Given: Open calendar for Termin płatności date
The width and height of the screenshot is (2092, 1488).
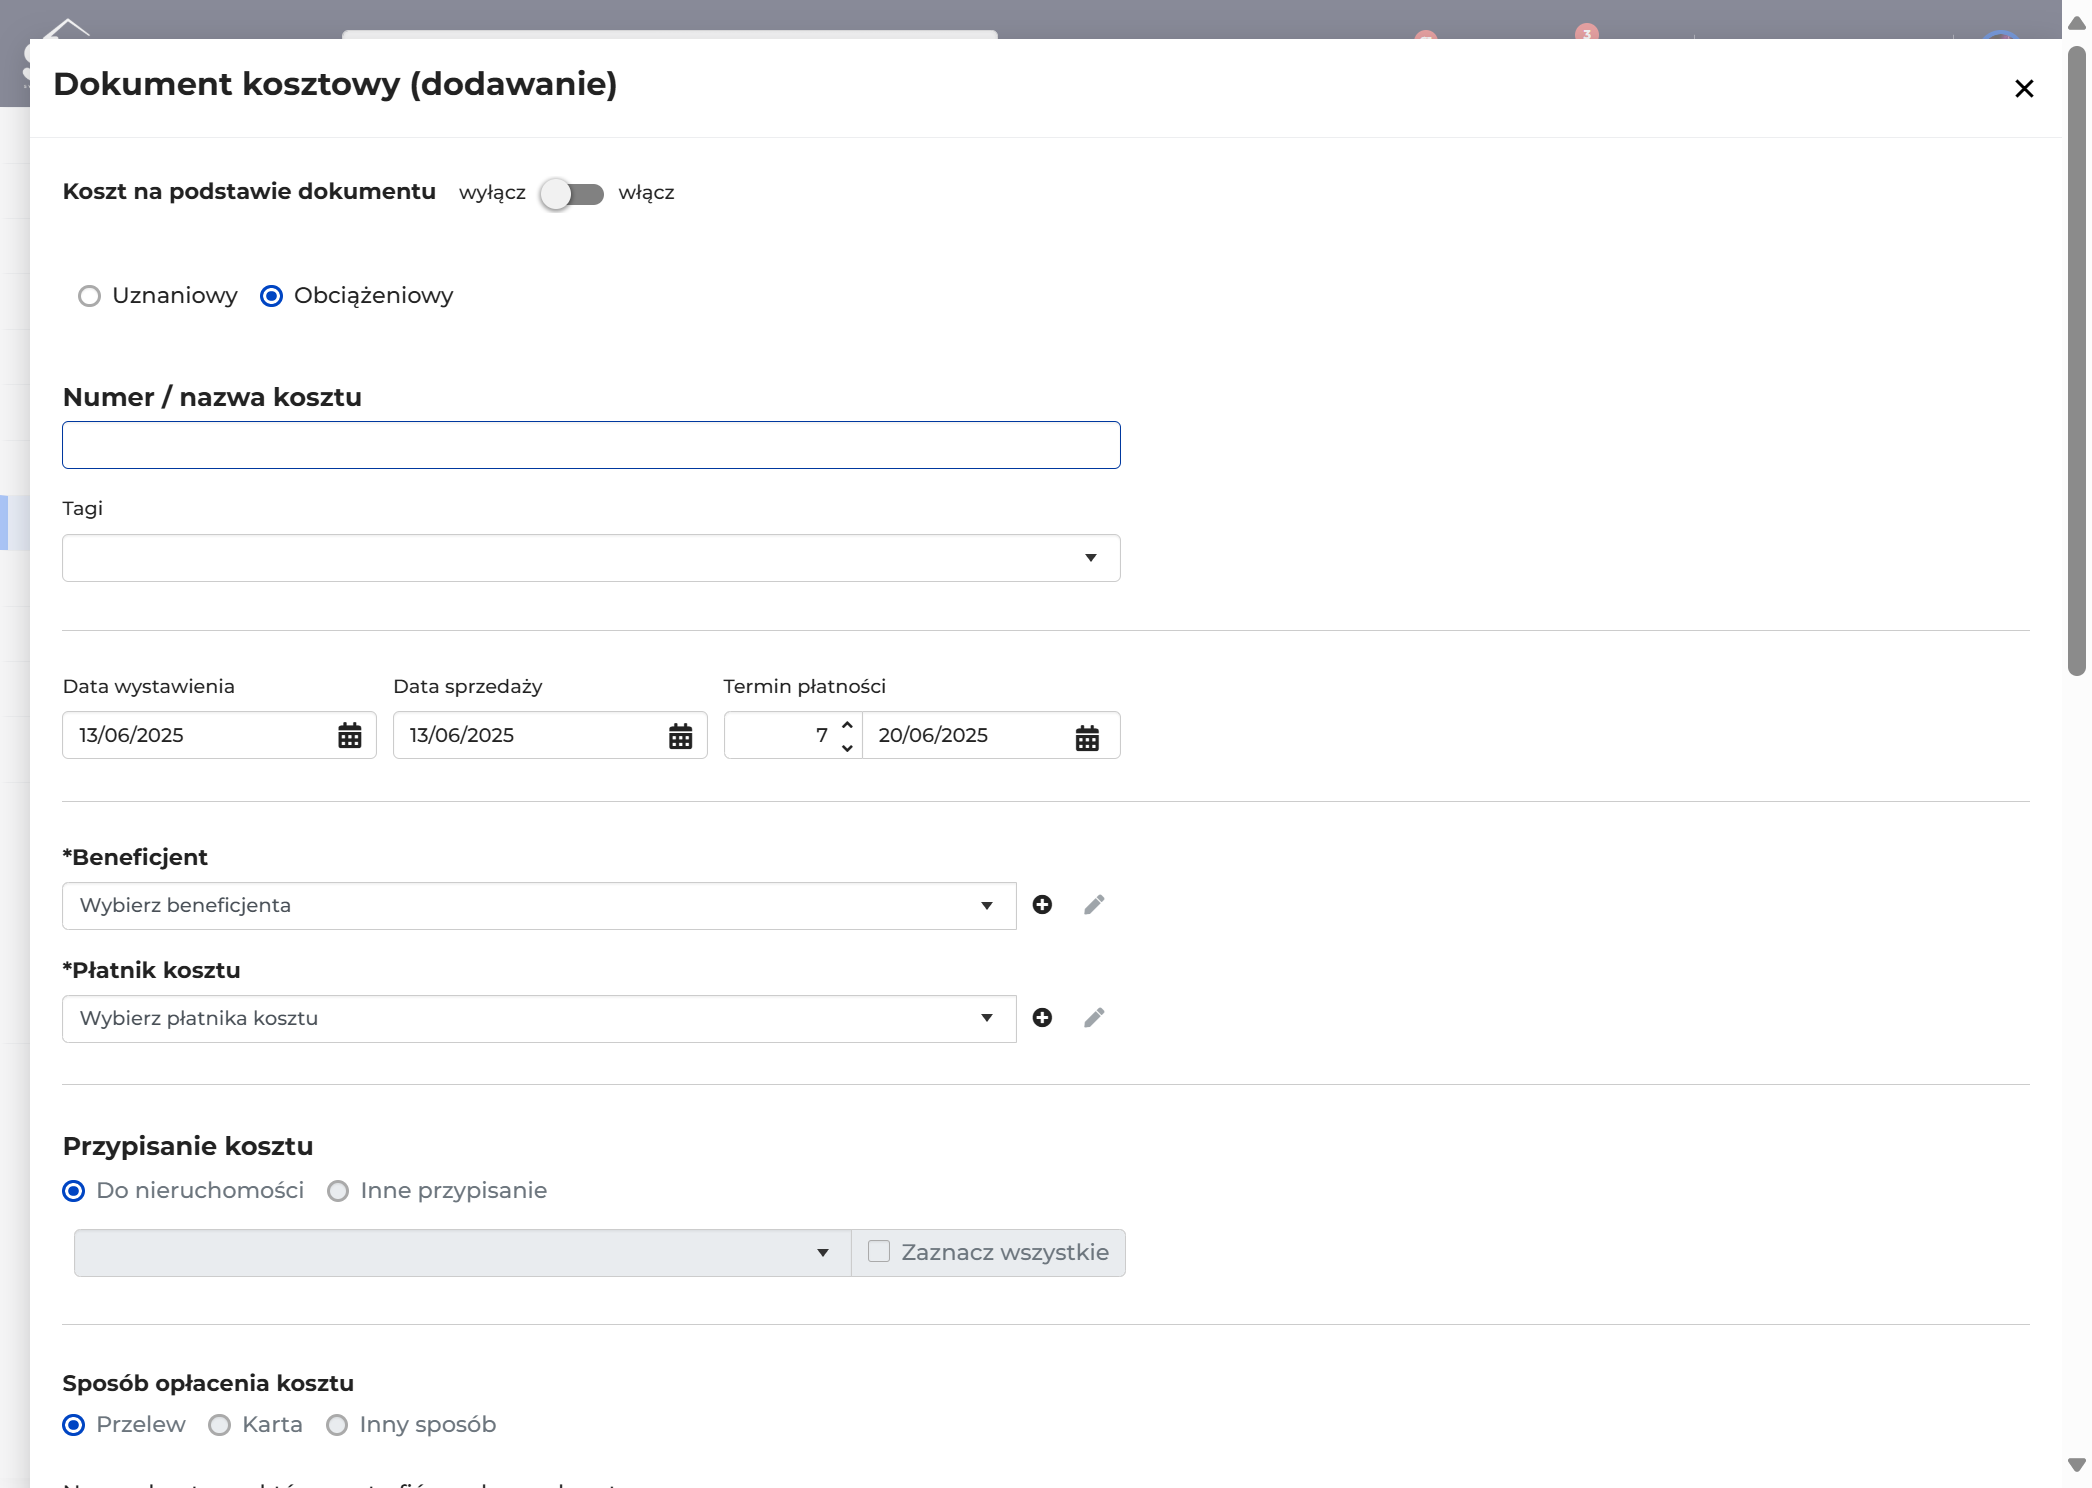Looking at the screenshot, I should coord(1087,737).
